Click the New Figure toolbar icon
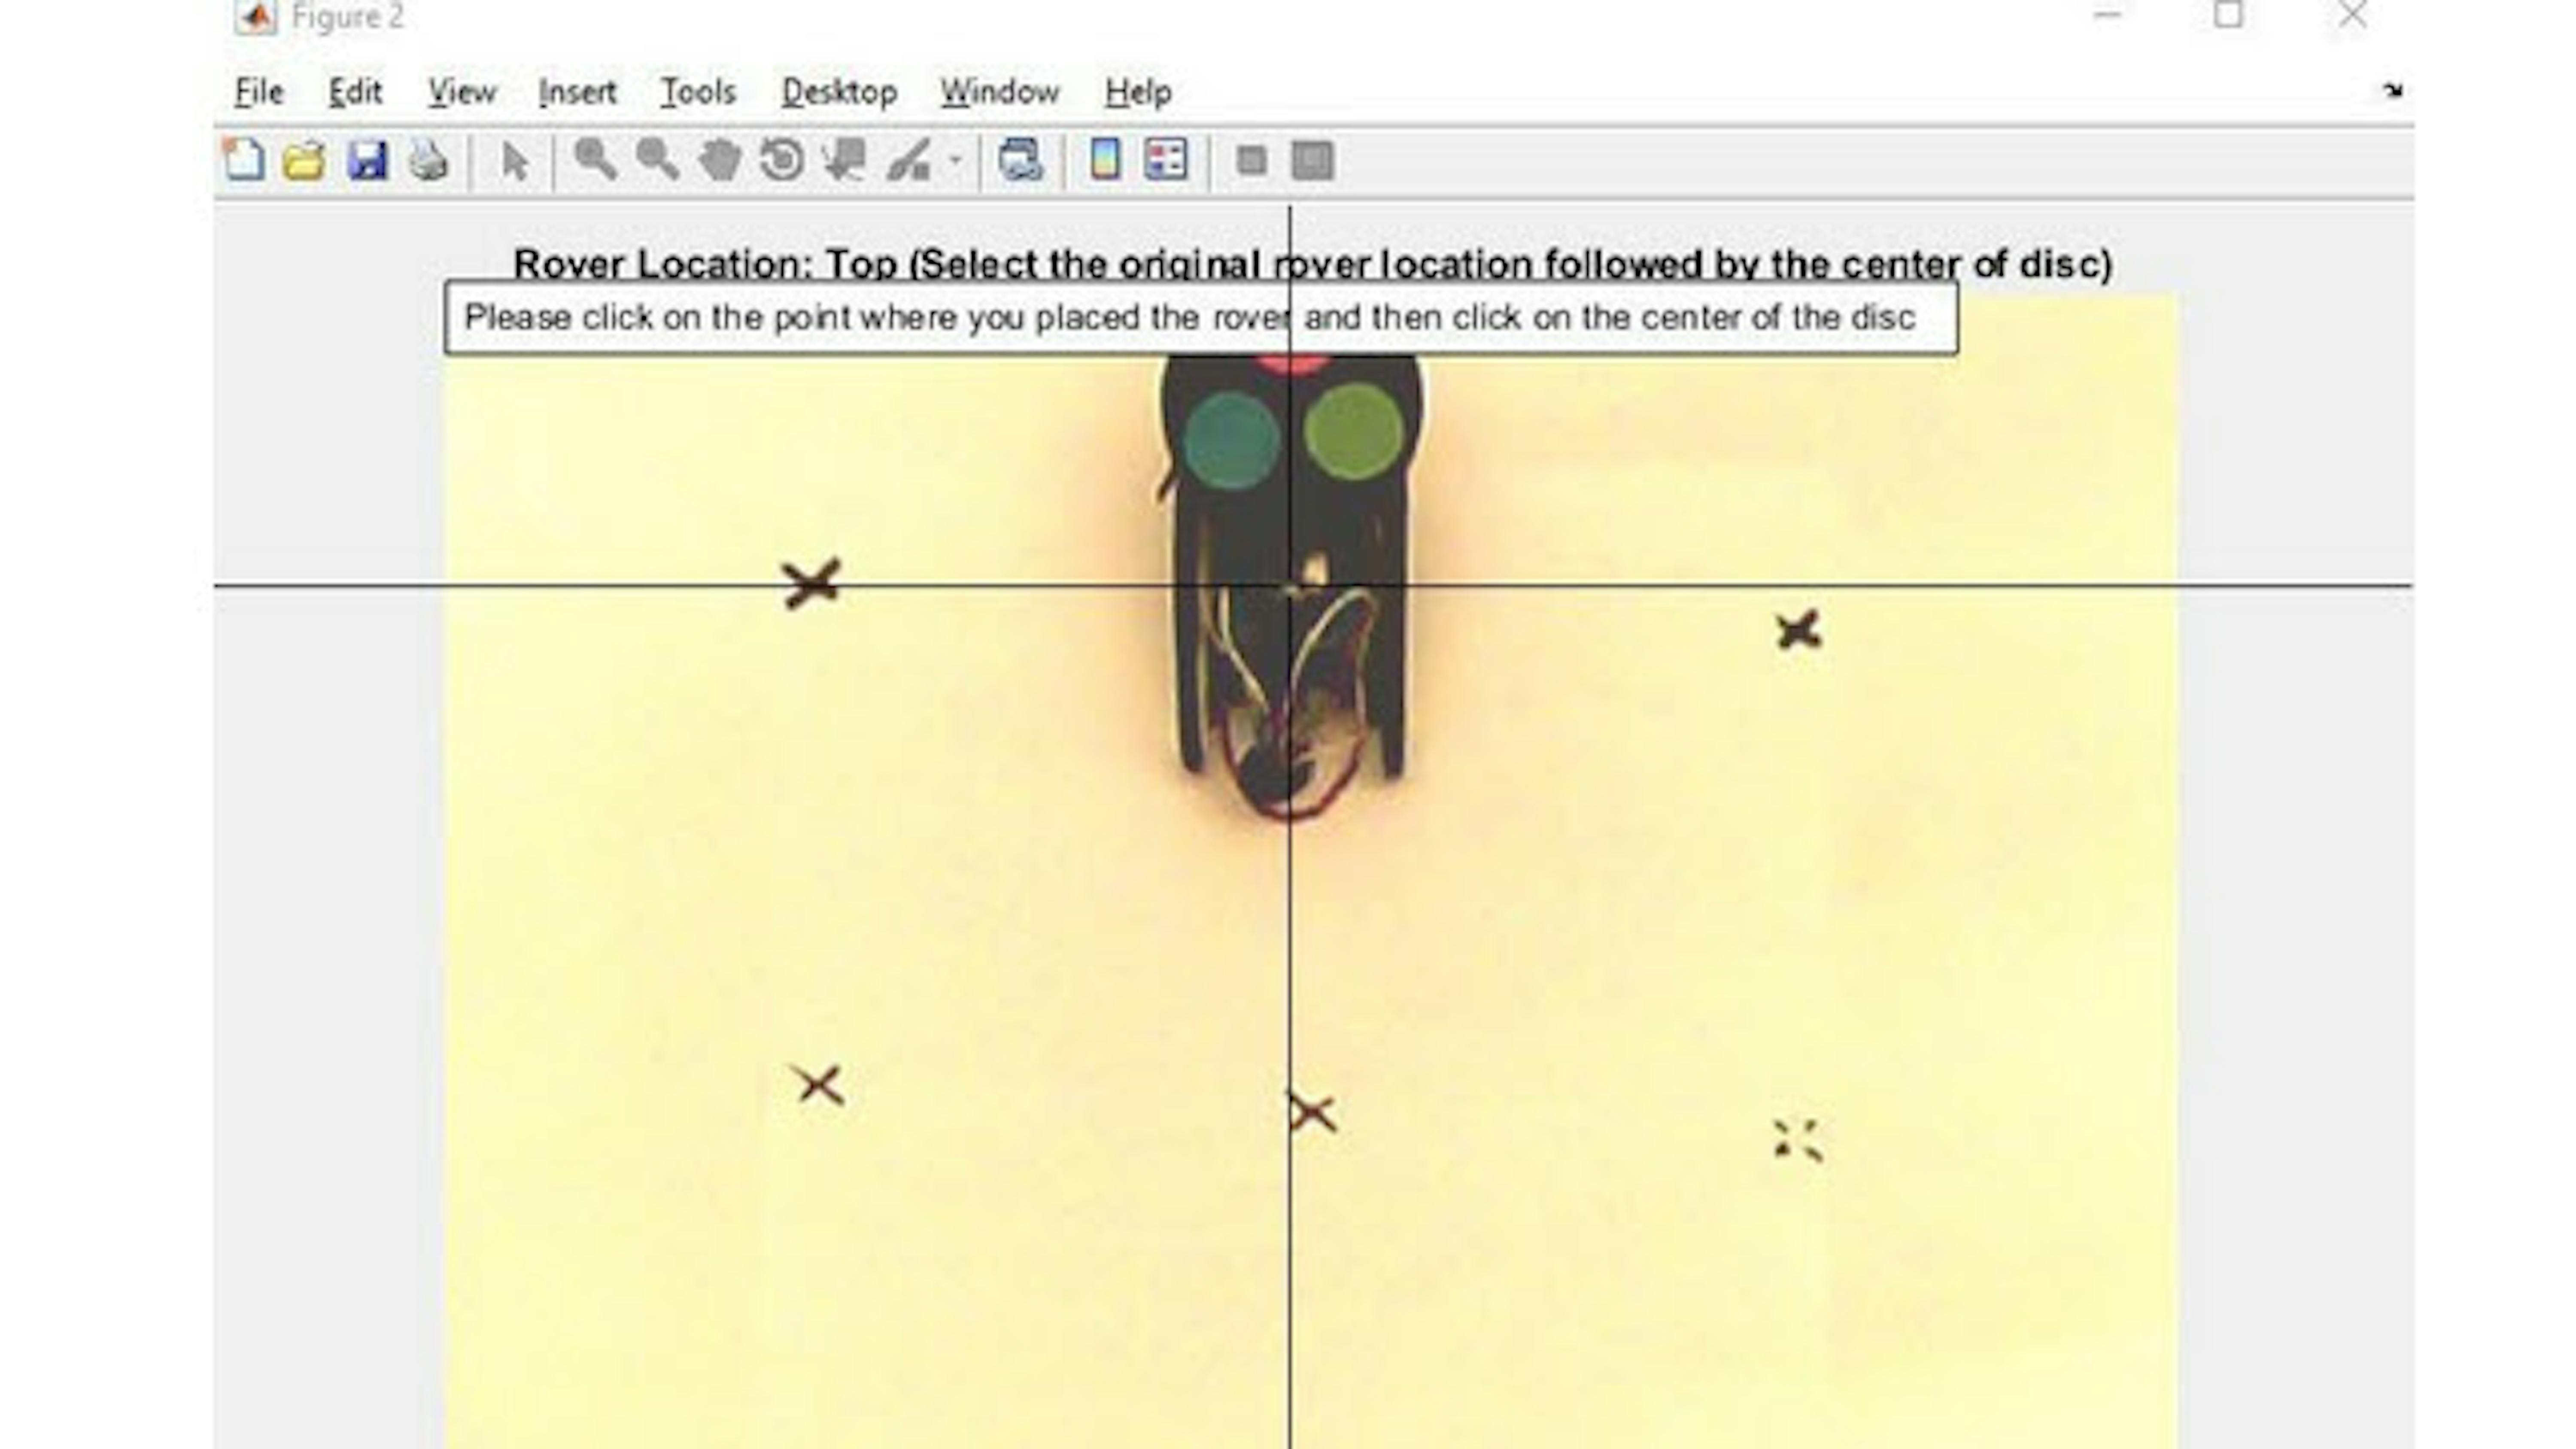Screen dimensions: 2576x1449 (x=244, y=160)
